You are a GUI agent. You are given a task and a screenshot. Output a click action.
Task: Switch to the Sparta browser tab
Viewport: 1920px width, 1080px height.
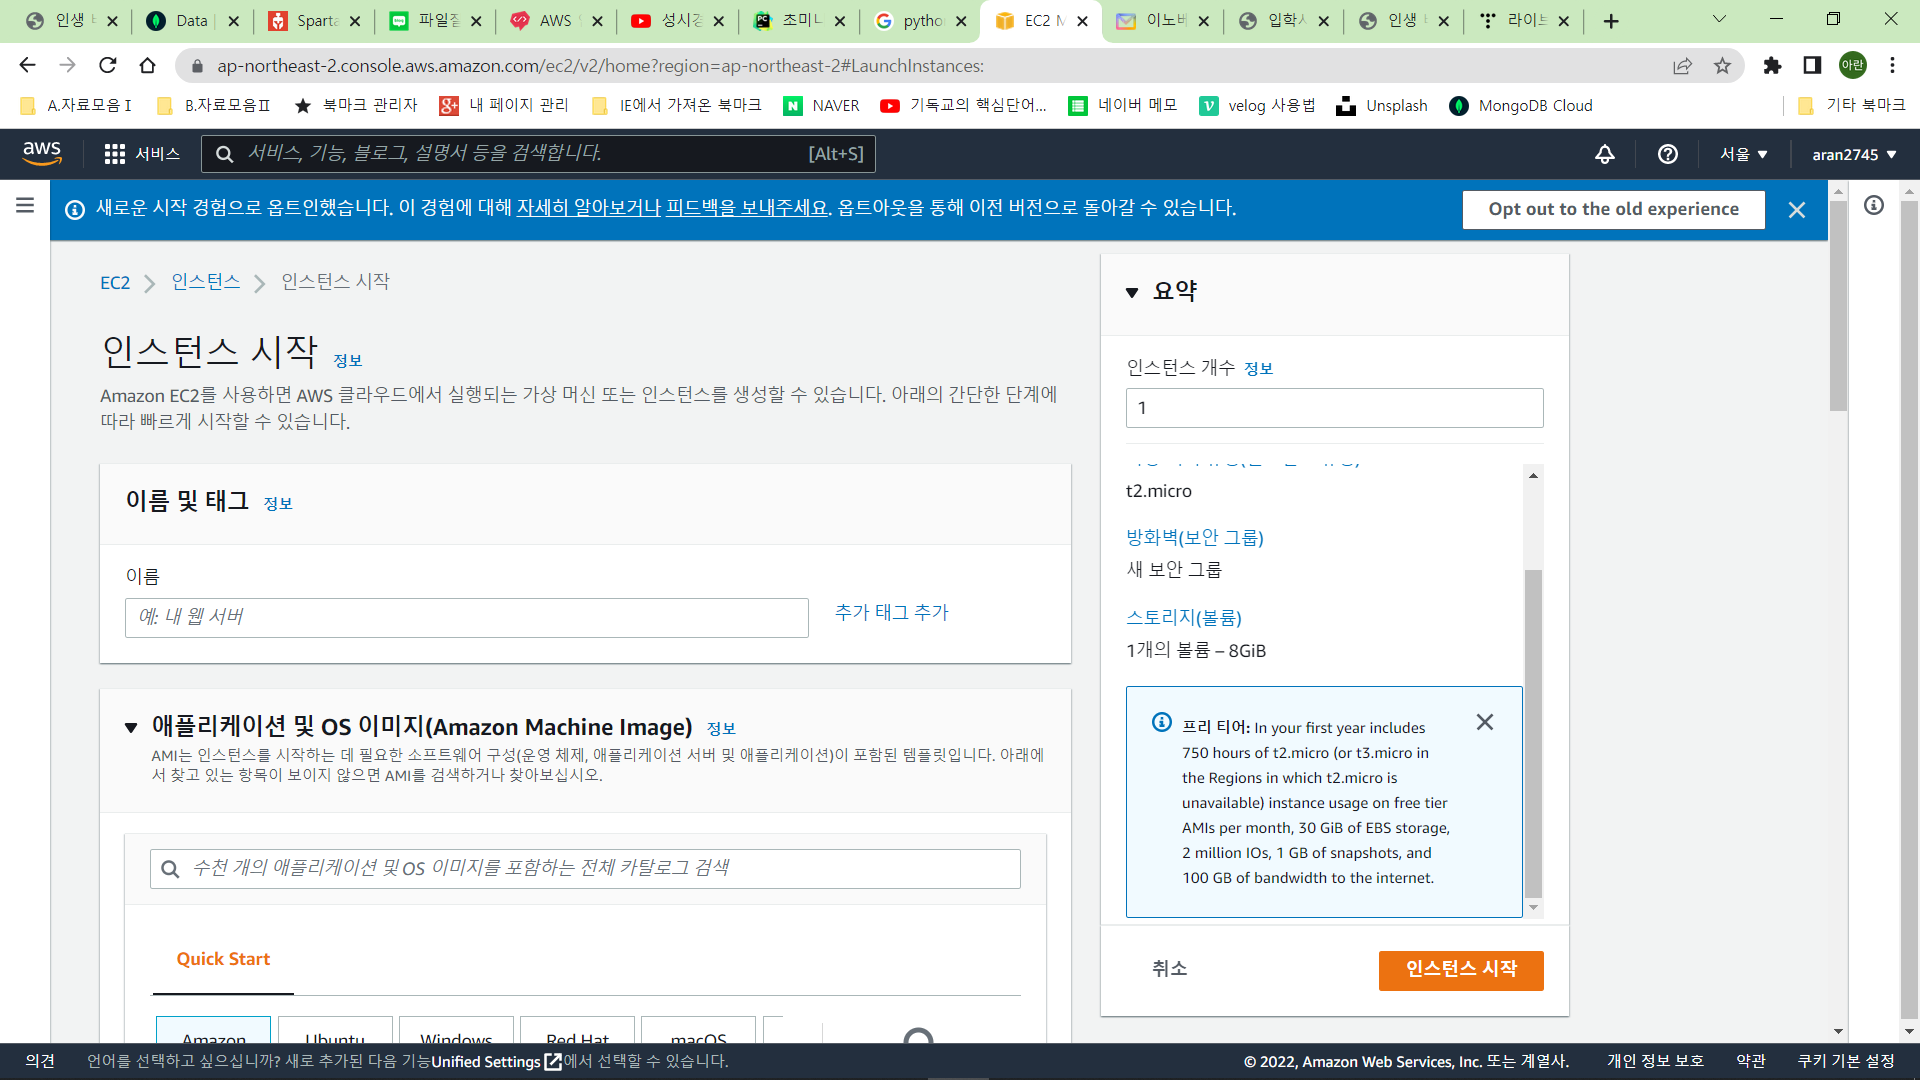coord(314,21)
